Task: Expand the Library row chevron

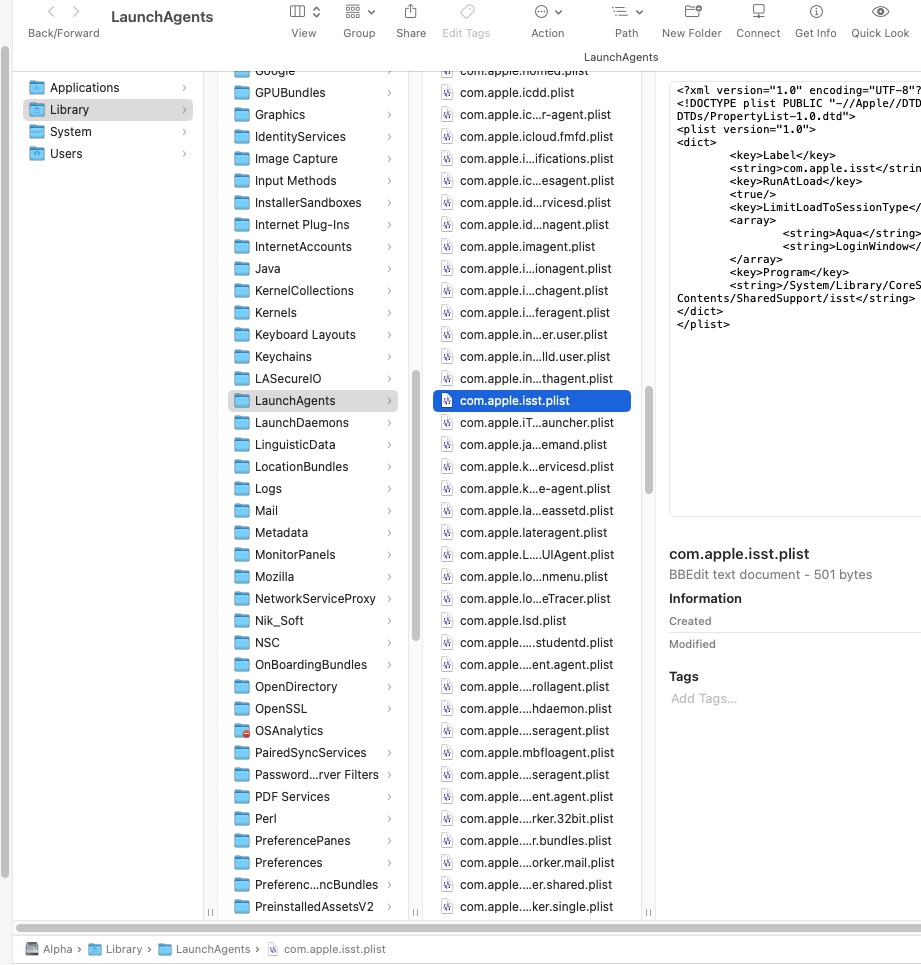Action: click(184, 110)
